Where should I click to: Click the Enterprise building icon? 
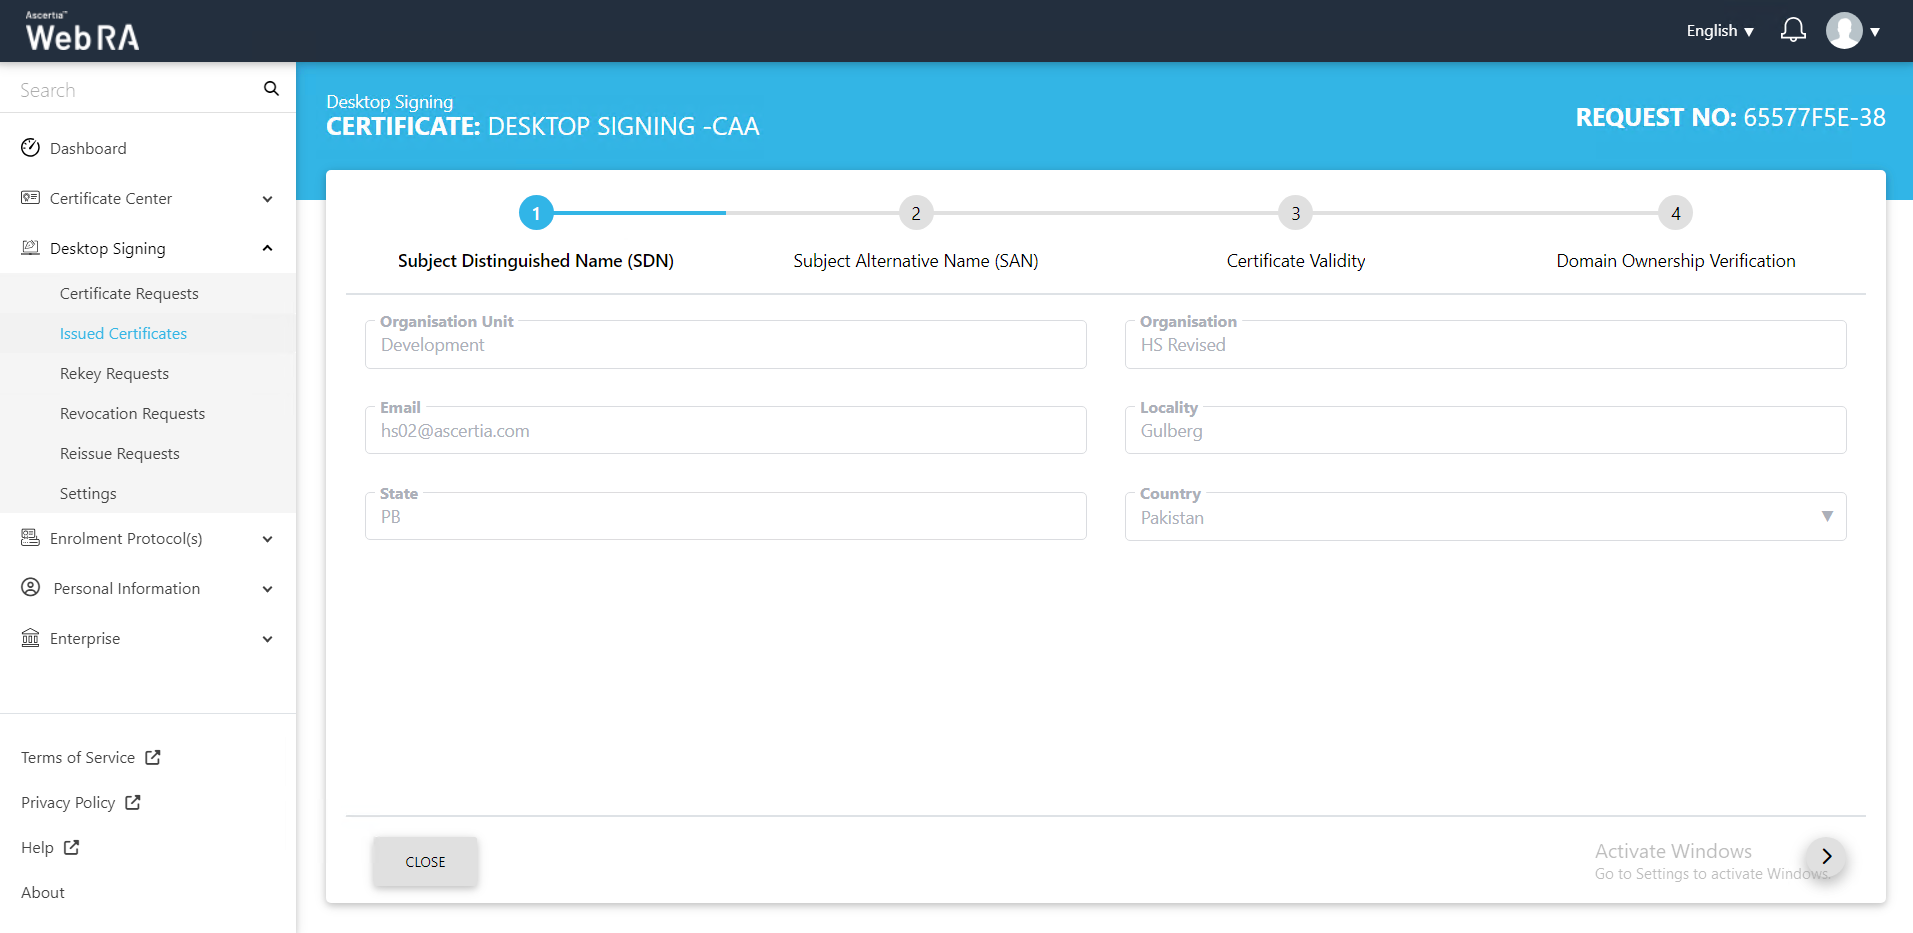tap(31, 638)
